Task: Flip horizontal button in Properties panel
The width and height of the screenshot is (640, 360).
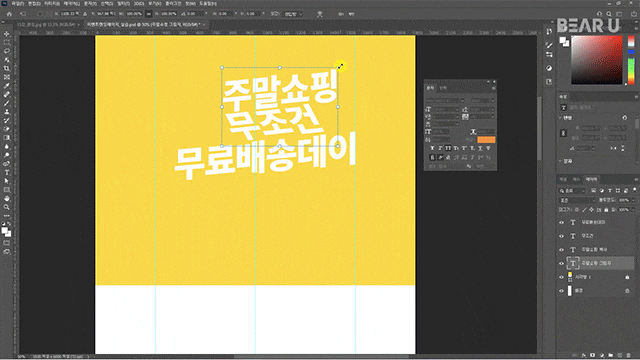Action: pyautogui.click(x=613, y=148)
